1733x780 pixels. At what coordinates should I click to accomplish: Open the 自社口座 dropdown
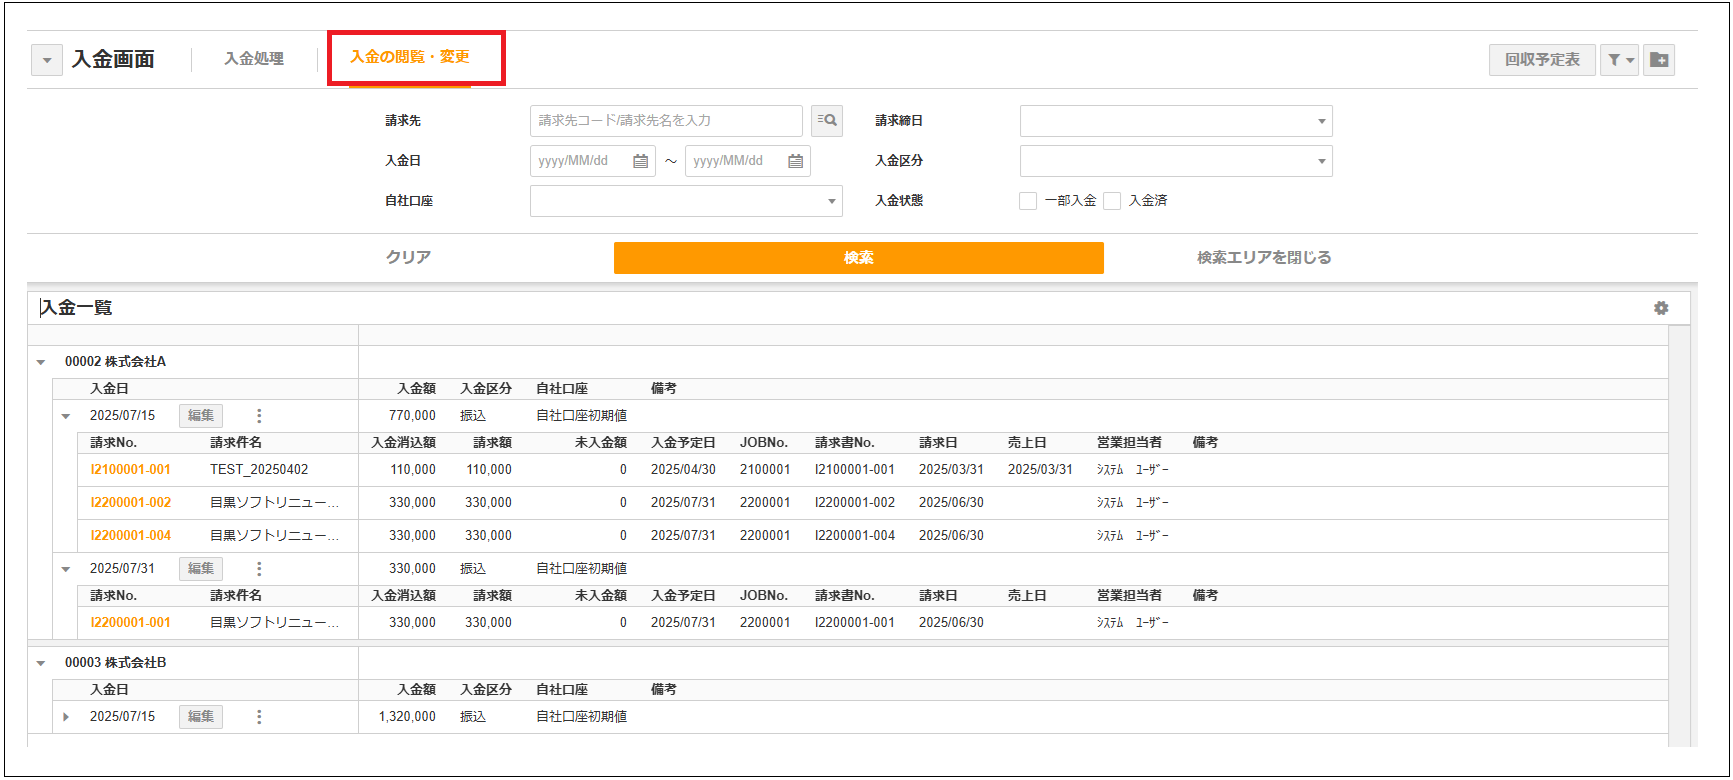click(x=686, y=201)
